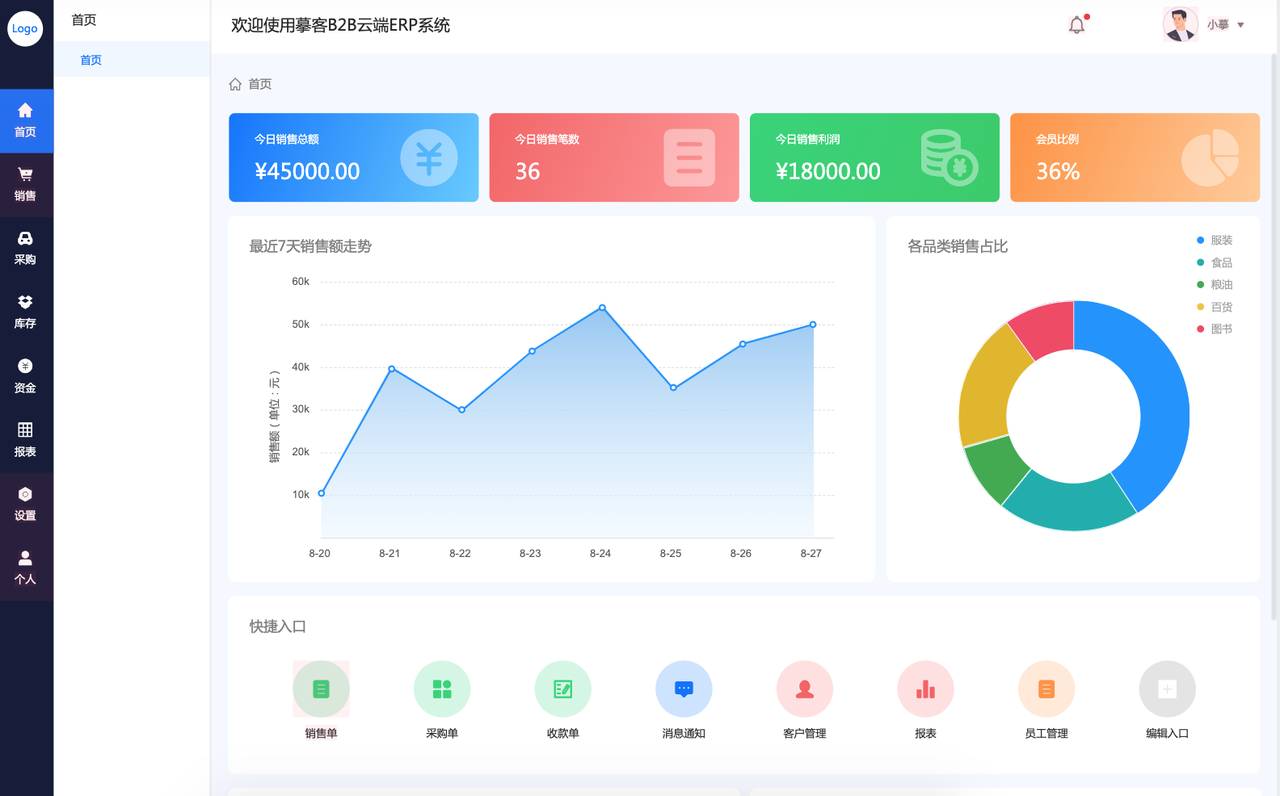Click the 首页 breadcrumb text
Image resolution: width=1280 pixels, height=796 pixels.
point(260,84)
